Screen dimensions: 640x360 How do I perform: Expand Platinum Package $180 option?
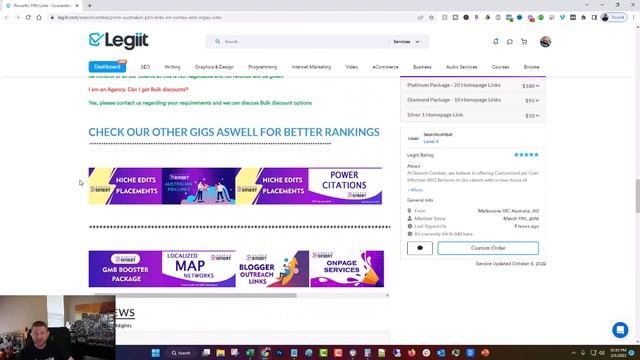(473, 85)
